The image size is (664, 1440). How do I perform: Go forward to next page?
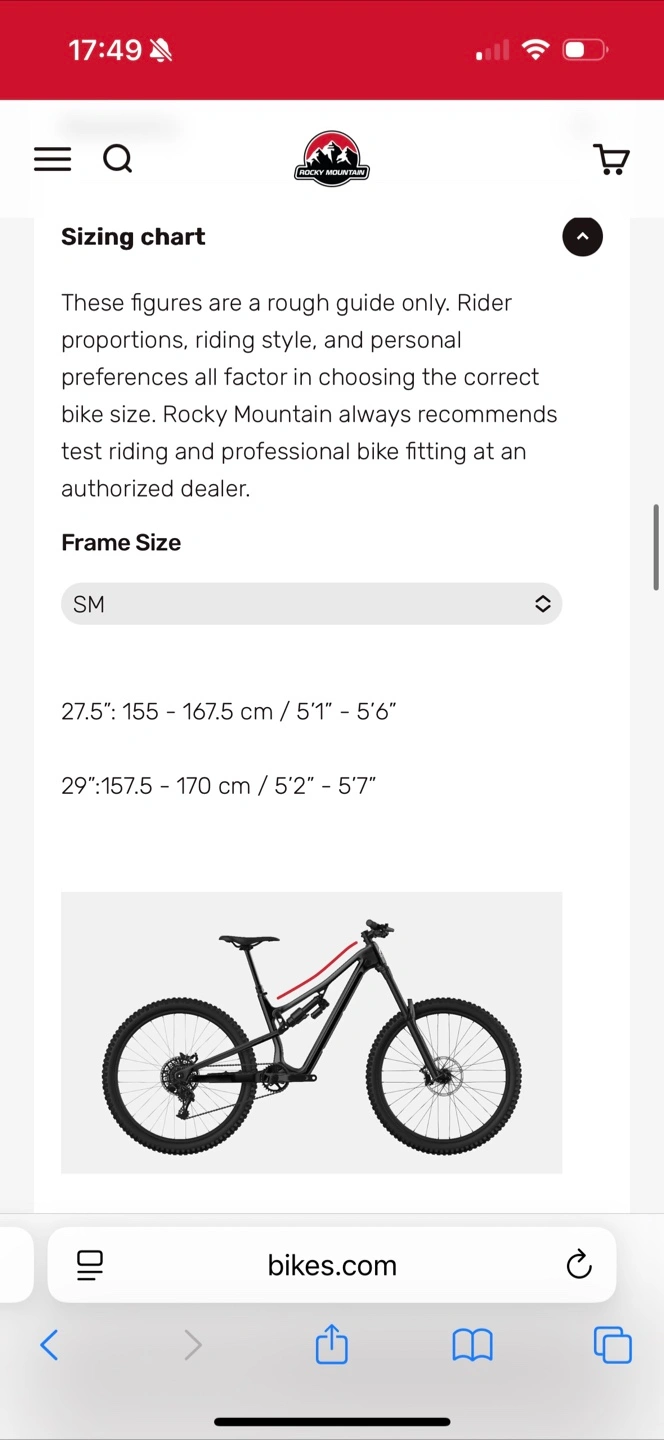193,1345
